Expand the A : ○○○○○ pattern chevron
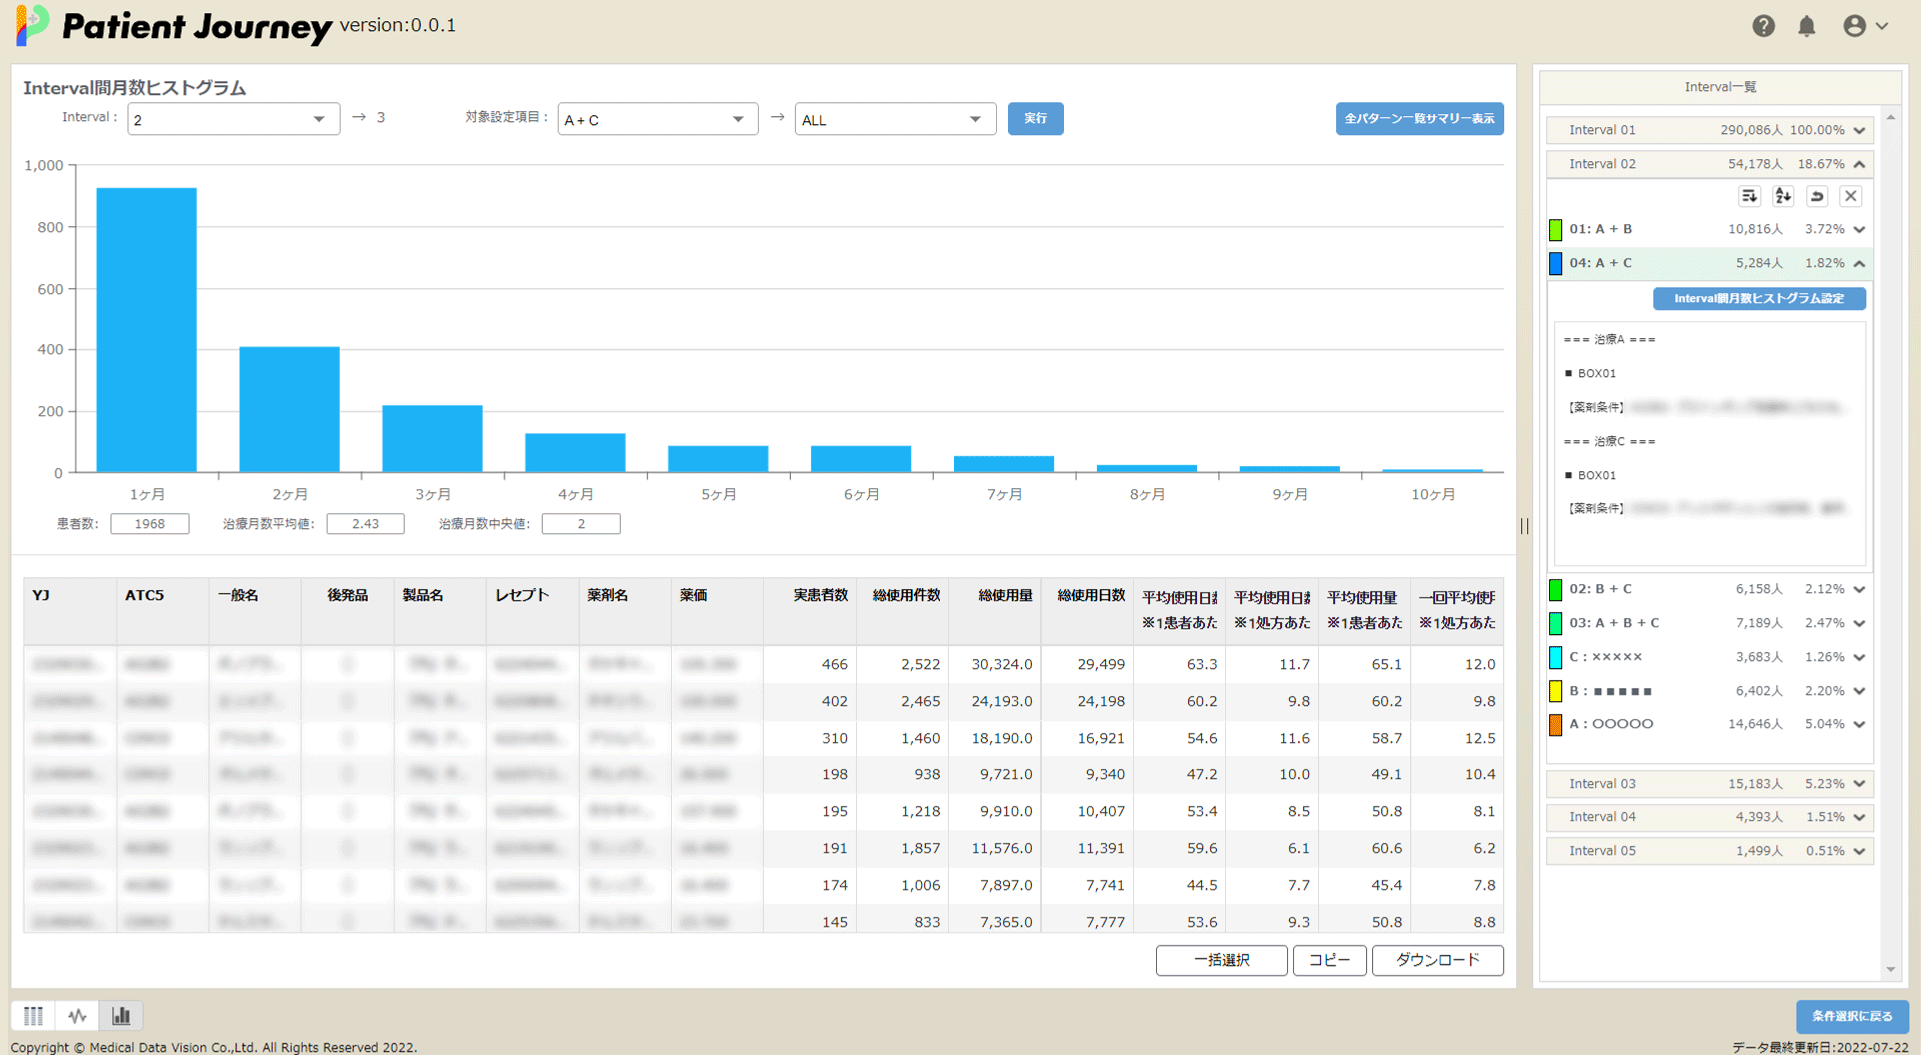Image resolution: width=1921 pixels, height=1055 pixels. tap(1859, 724)
